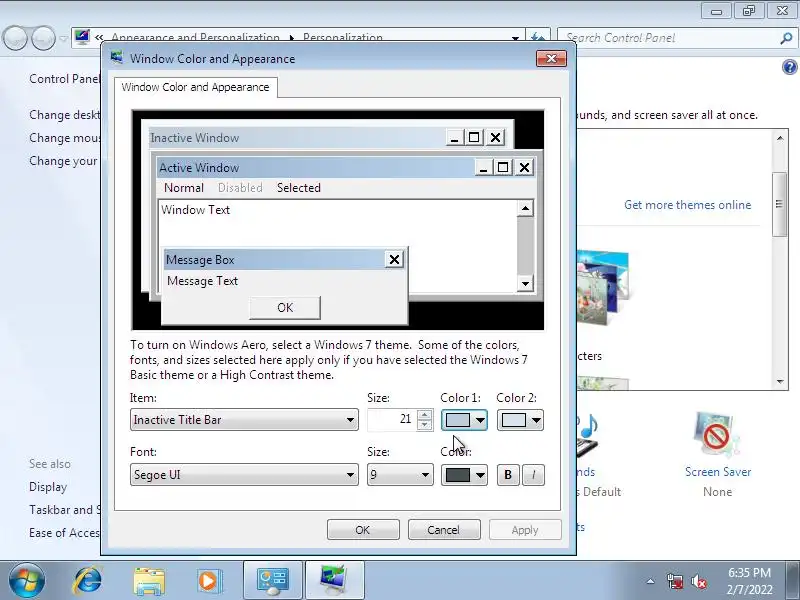Click Window Text in preview

tap(195, 210)
